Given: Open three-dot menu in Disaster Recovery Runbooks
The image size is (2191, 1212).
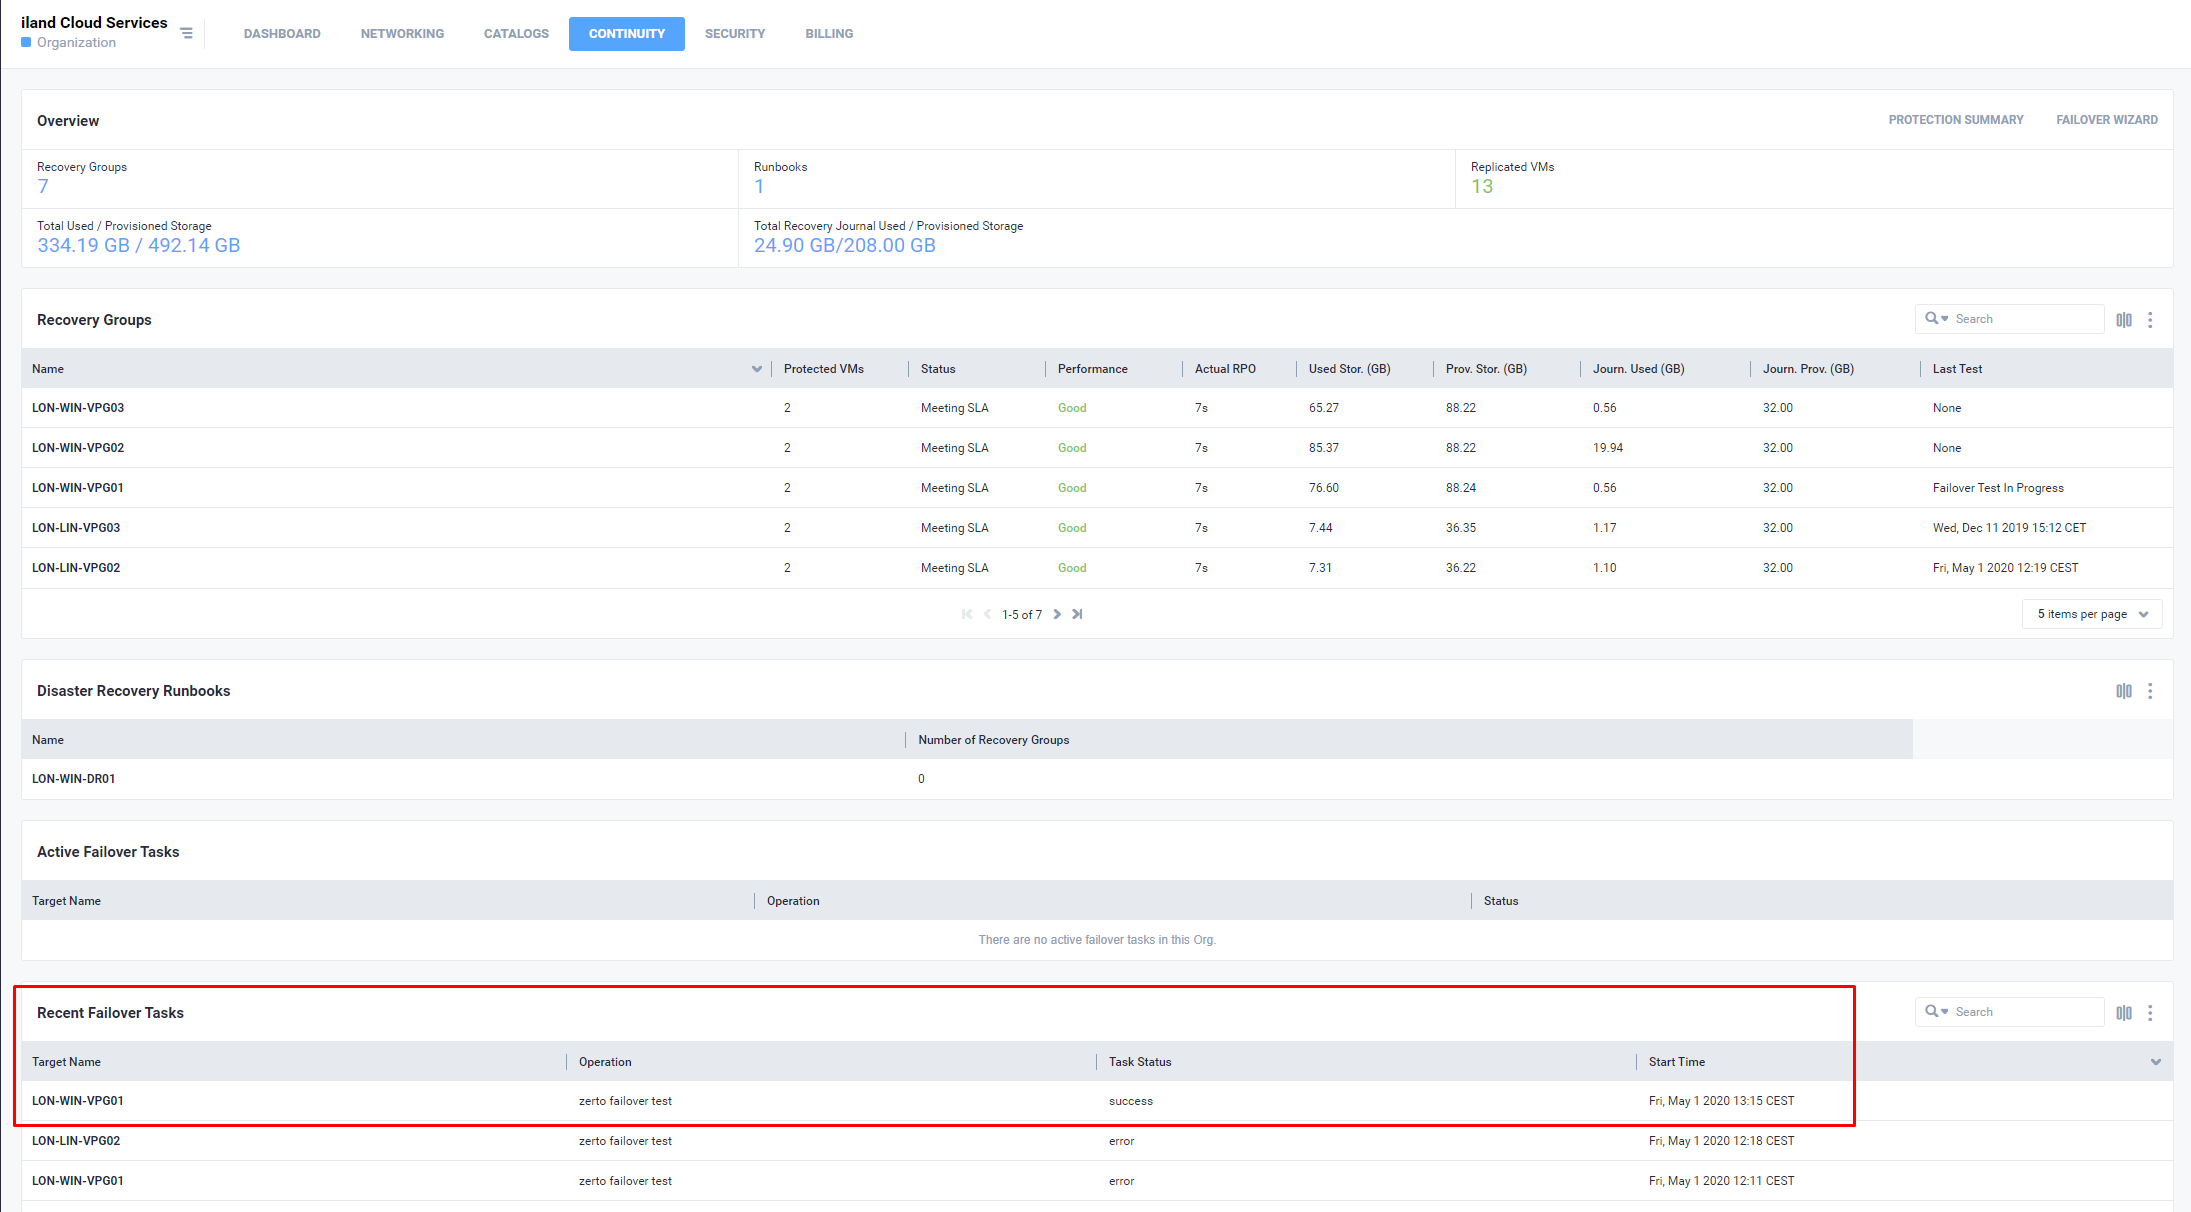Looking at the screenshot, I should pos(2150,691).
